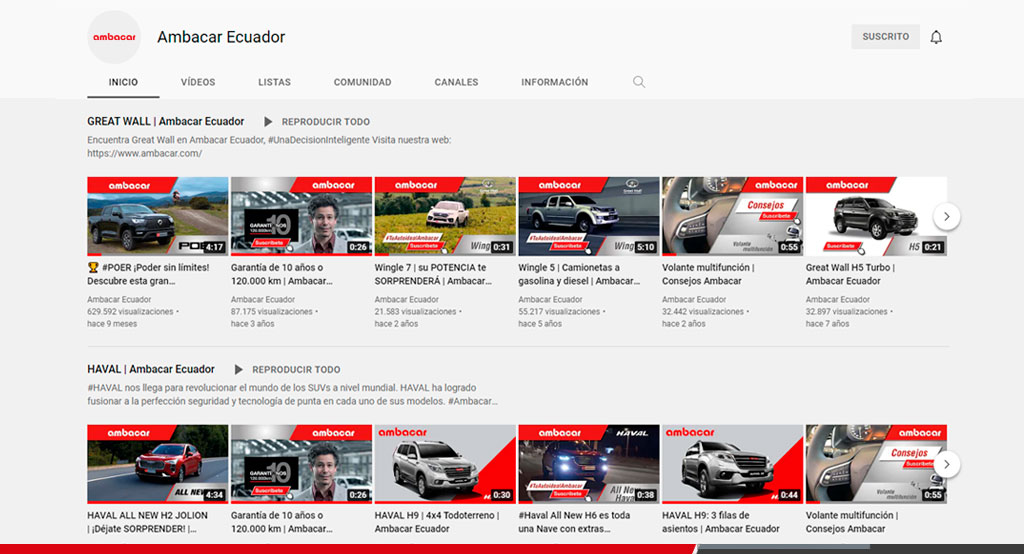Open Volante multifunción thumbnail in HAVAL row
Screen dimensions: 1024x554
tap(876, 464)
